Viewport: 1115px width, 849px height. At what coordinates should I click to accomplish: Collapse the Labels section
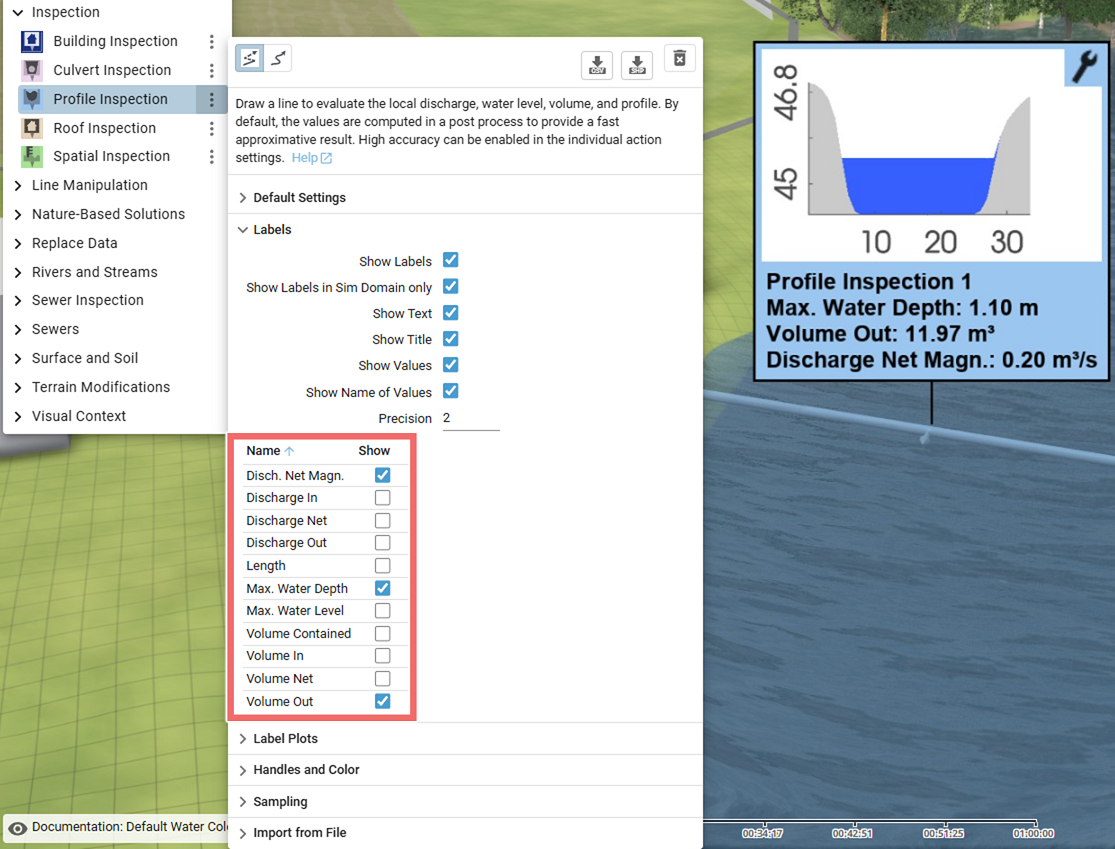[270, 229]
